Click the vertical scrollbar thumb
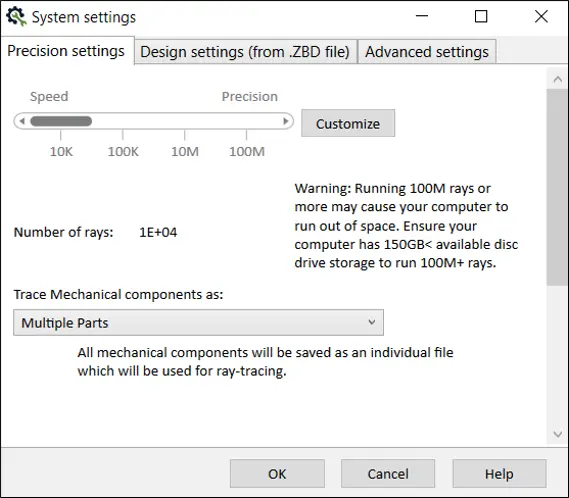Image resolution: width=569 pixels, height=498 pixels. coord(558,187)
